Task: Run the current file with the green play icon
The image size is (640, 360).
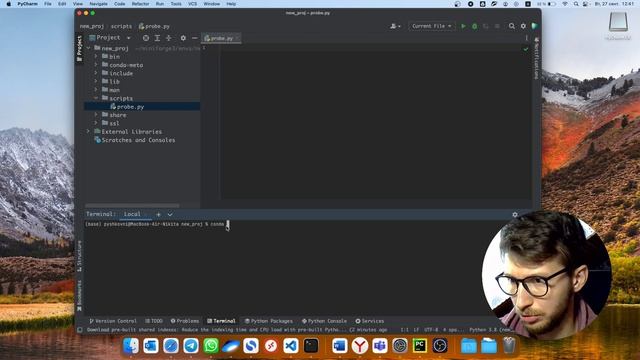Action: point(463,26)
